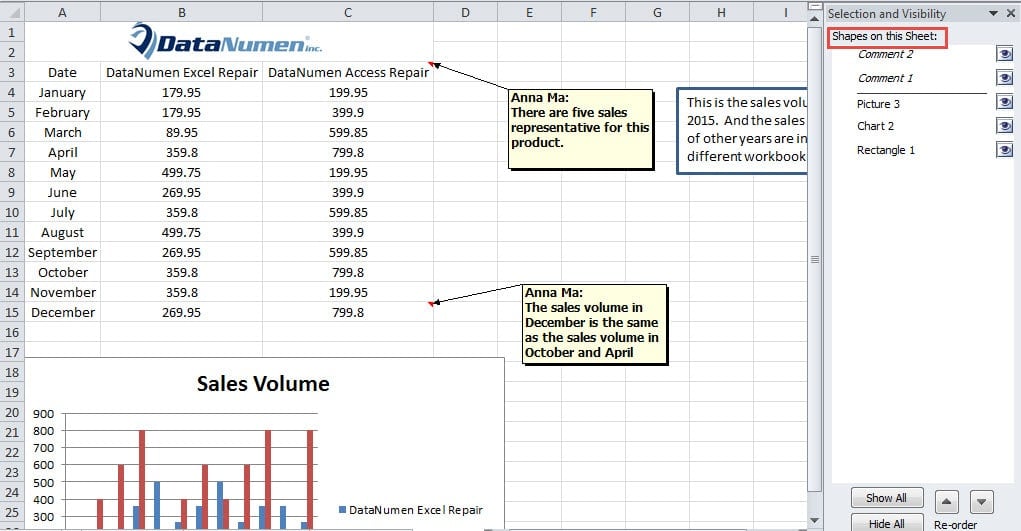
Task: Click the vertical scrollbar up arrow
Action: [815, 19]
